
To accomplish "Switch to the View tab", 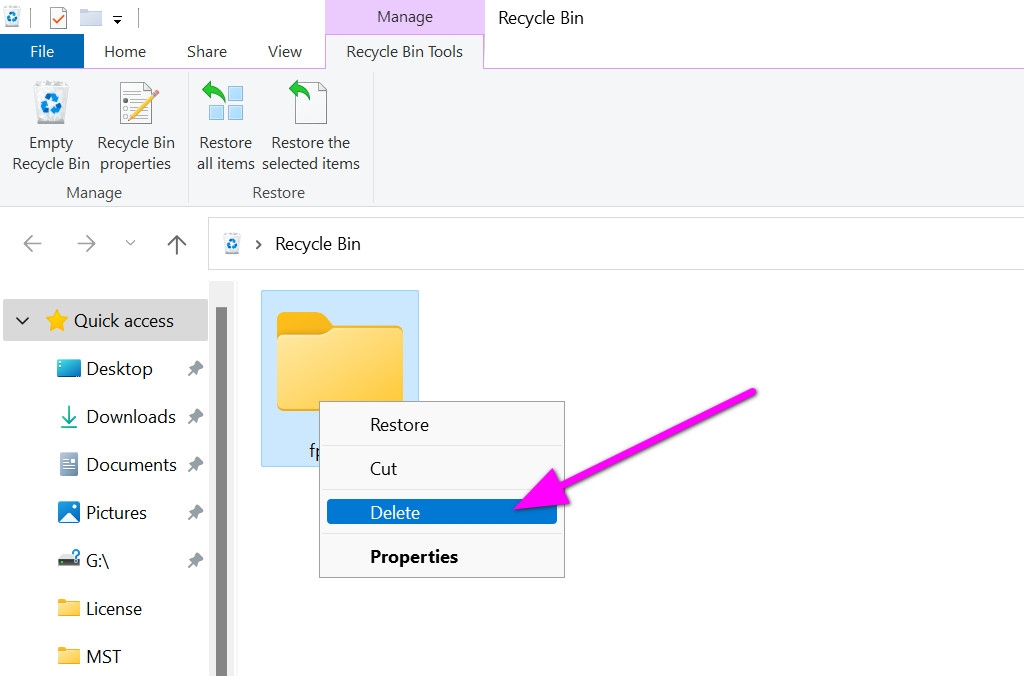I will (x=284, y=51).
